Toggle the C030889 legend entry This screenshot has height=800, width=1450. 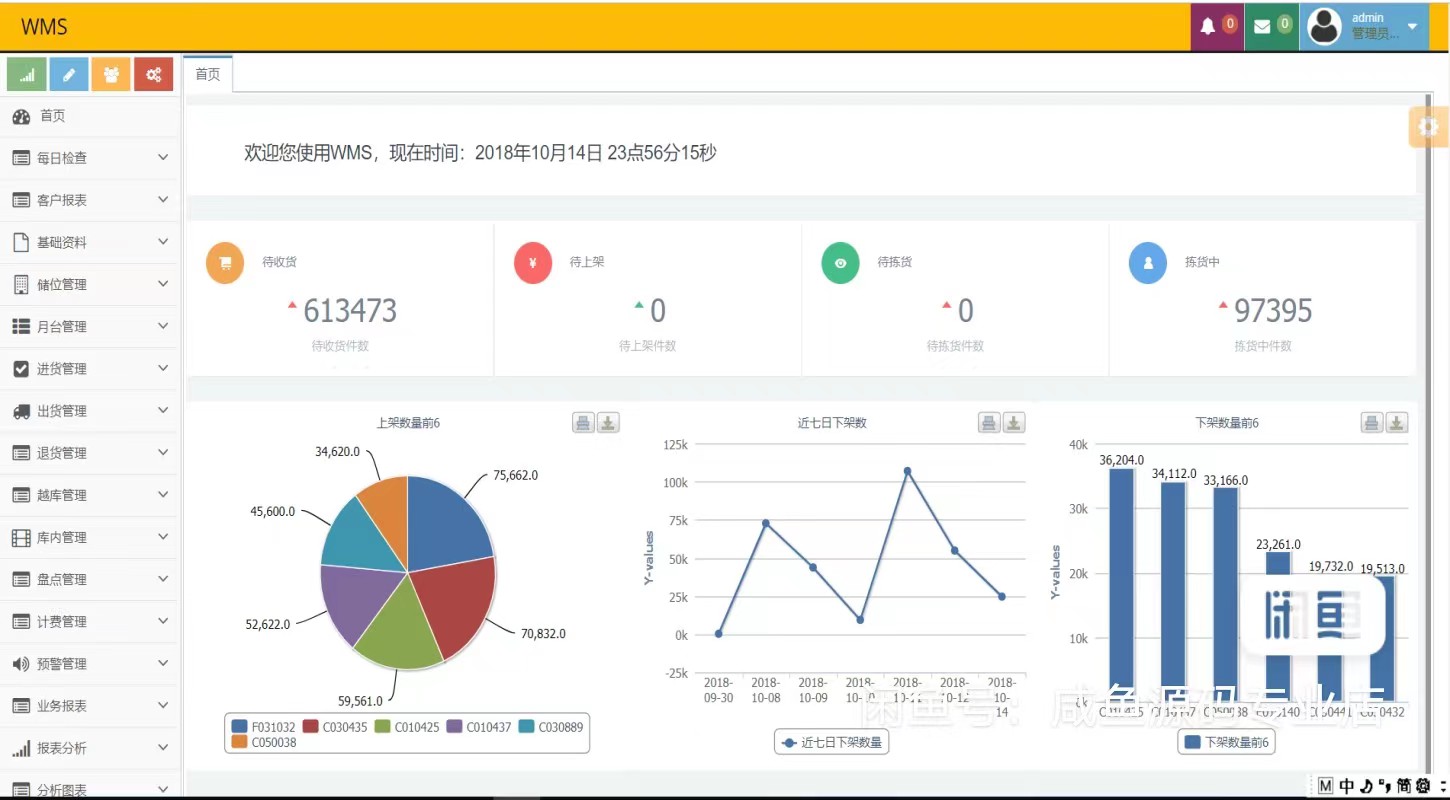551,727
